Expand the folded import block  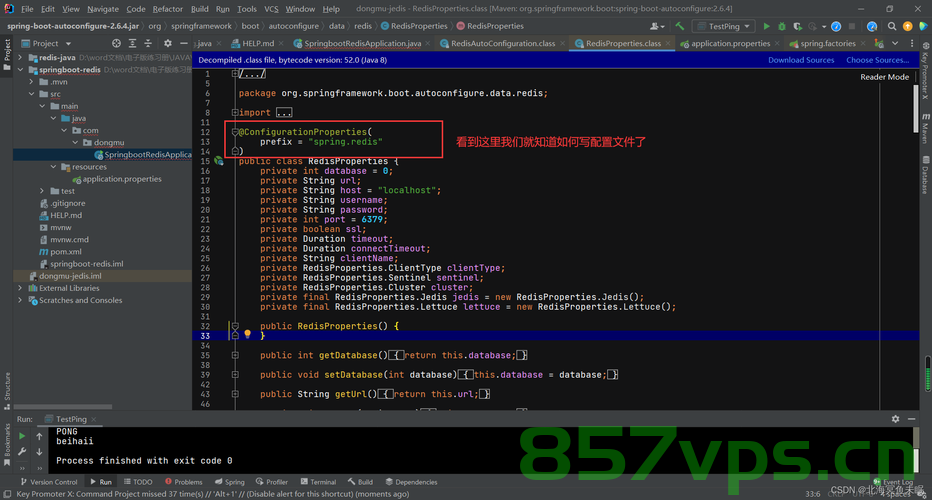pyautogui.click(x=235, y=112)
